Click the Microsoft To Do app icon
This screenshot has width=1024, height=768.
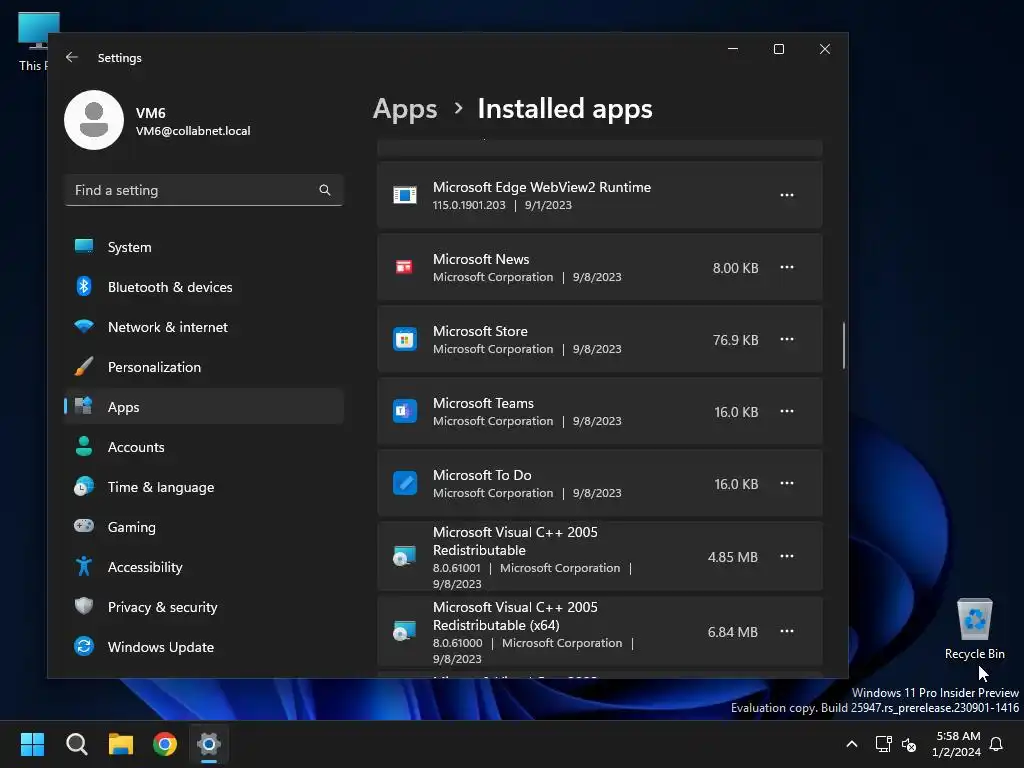[405, 483]
